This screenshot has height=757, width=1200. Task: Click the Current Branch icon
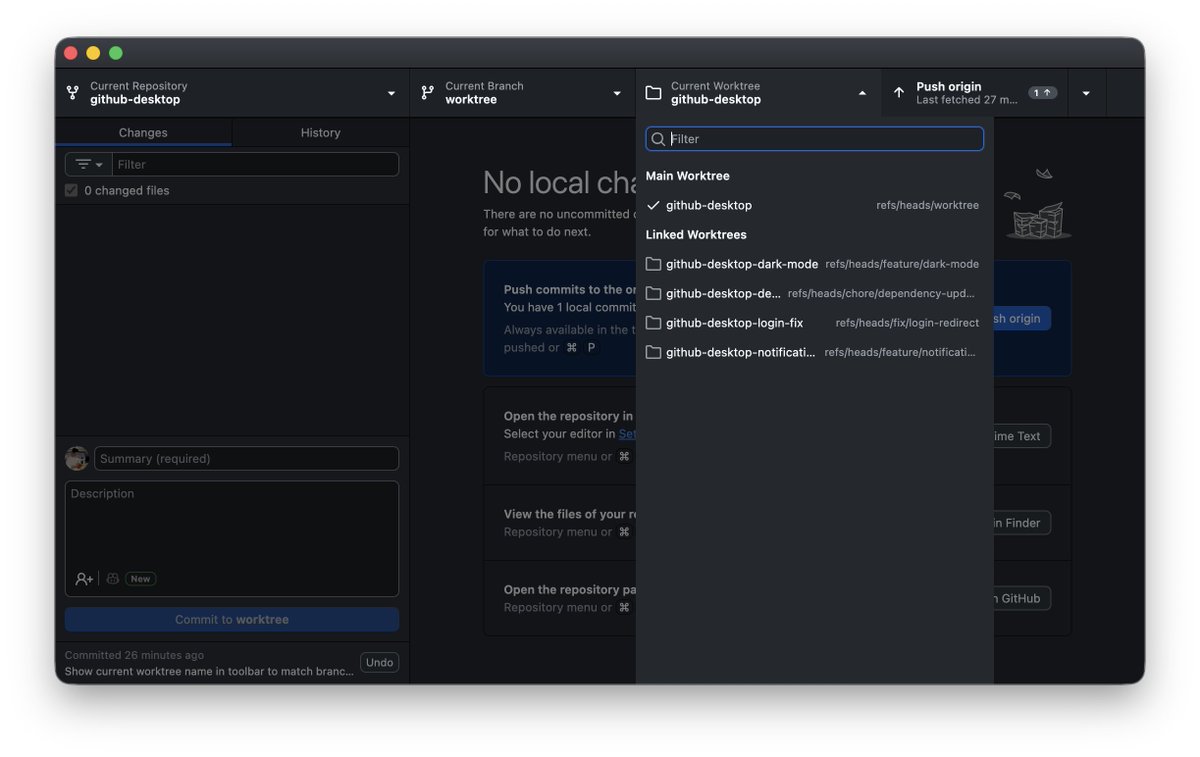[x=427, y=93]
